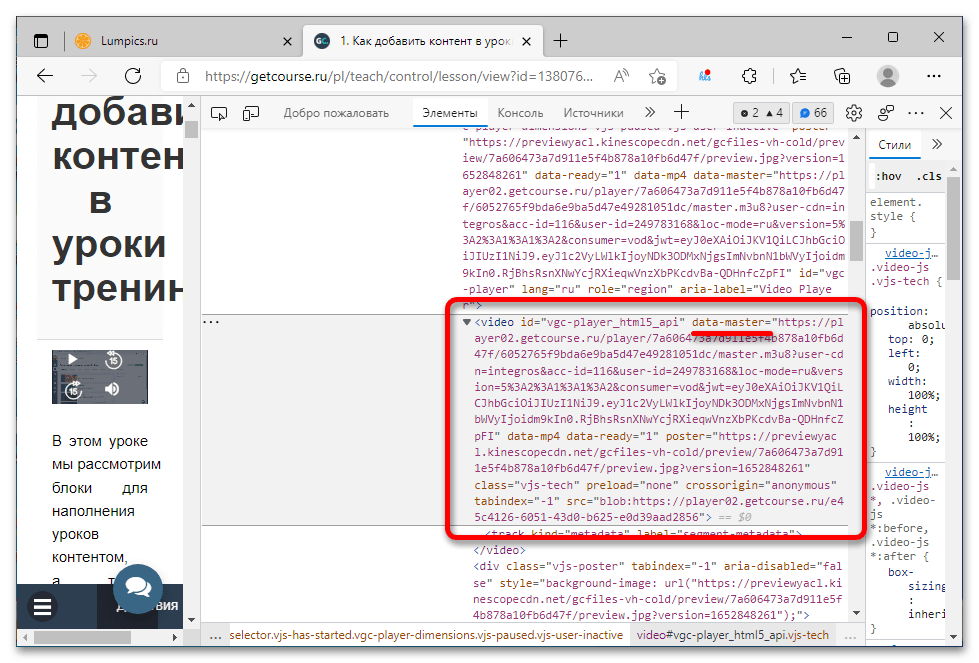Image resolution: width=979 pixels, height=663 pixels.
Task: Open the feedback icon in DevTools
Action: click(885, 113)
